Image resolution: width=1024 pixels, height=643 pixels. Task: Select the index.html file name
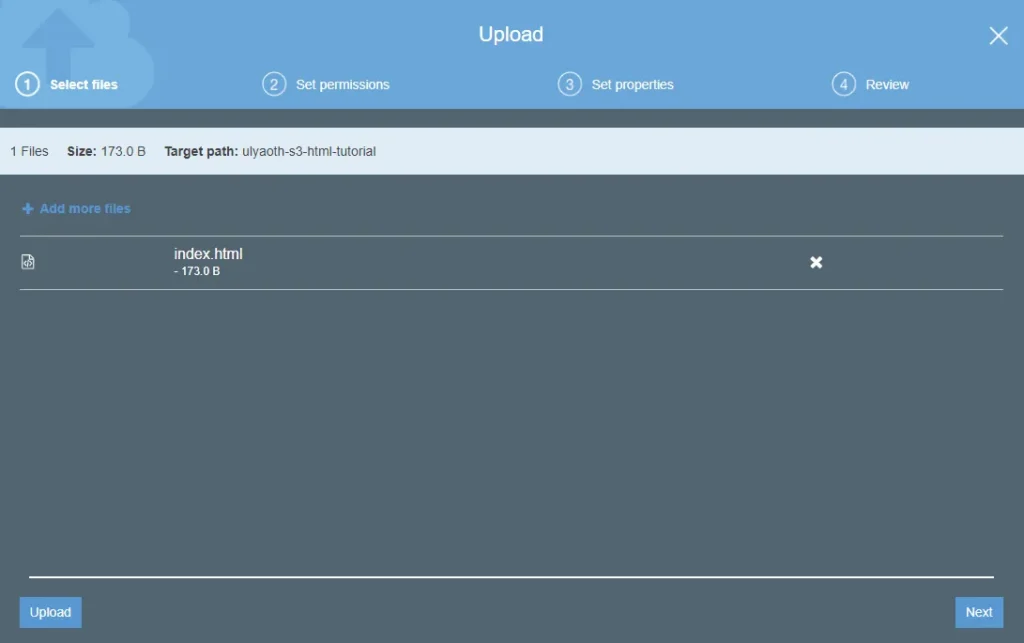(x=208, y=254)
